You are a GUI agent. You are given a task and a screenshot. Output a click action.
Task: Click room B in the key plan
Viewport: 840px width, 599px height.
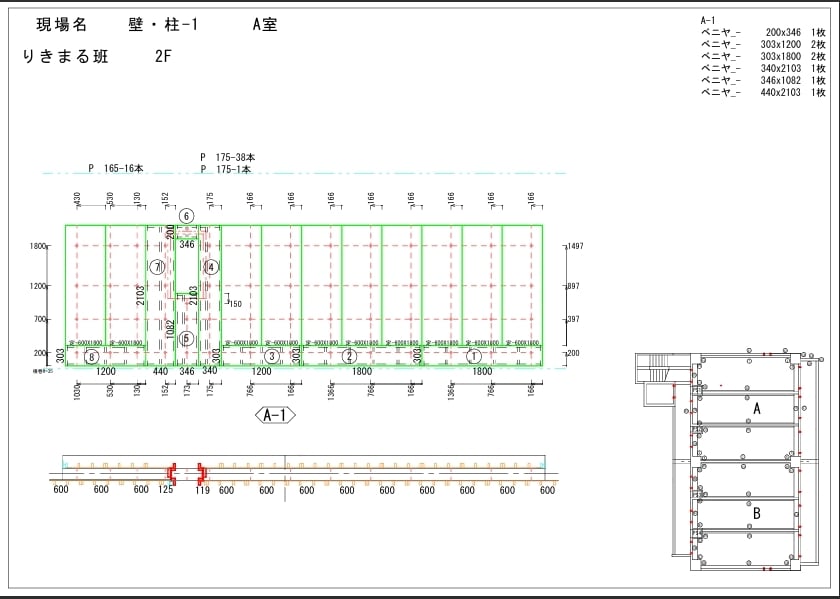(756, 513)
